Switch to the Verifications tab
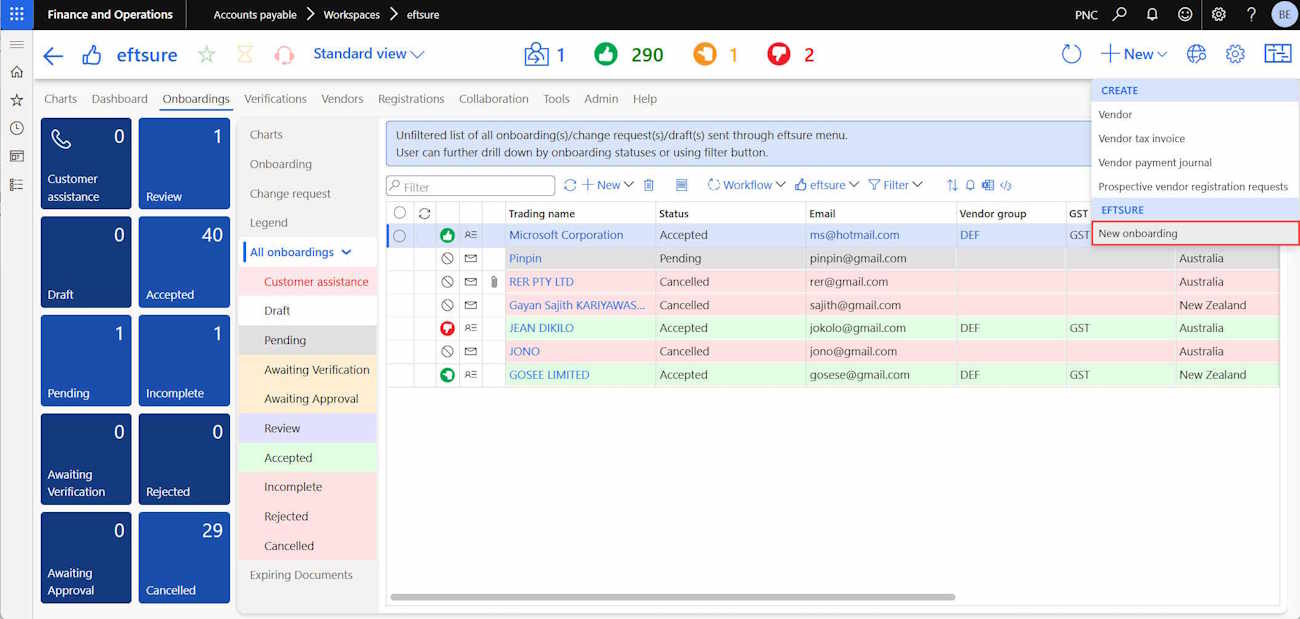Image resolution: width=1300 pixels, height=619 pixels. pyautogui.click(x=275, y=99)
